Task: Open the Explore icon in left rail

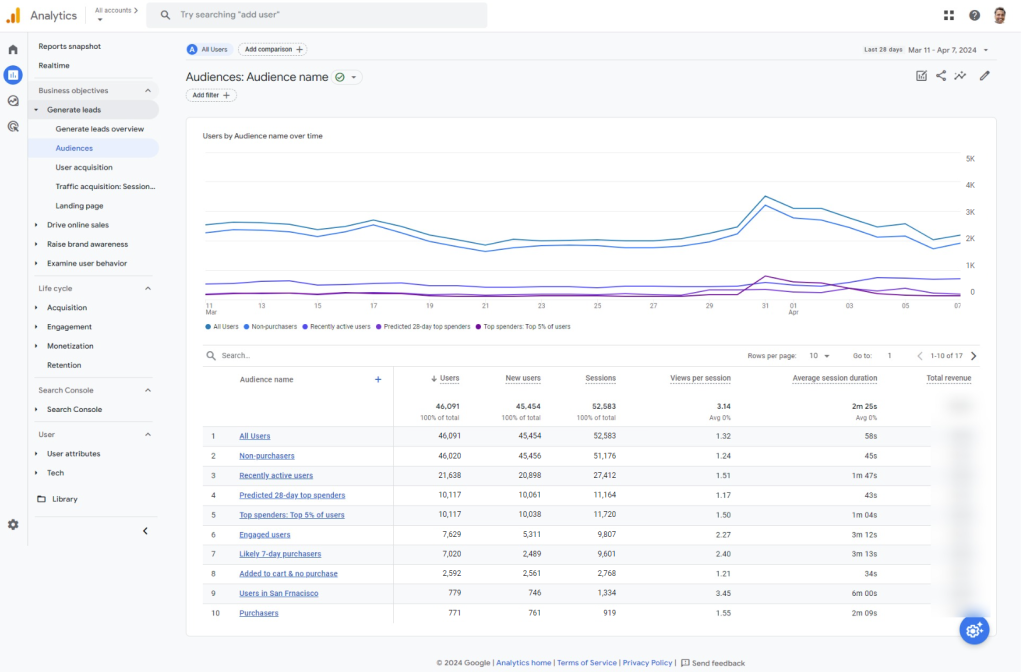Action: point(13,101)
